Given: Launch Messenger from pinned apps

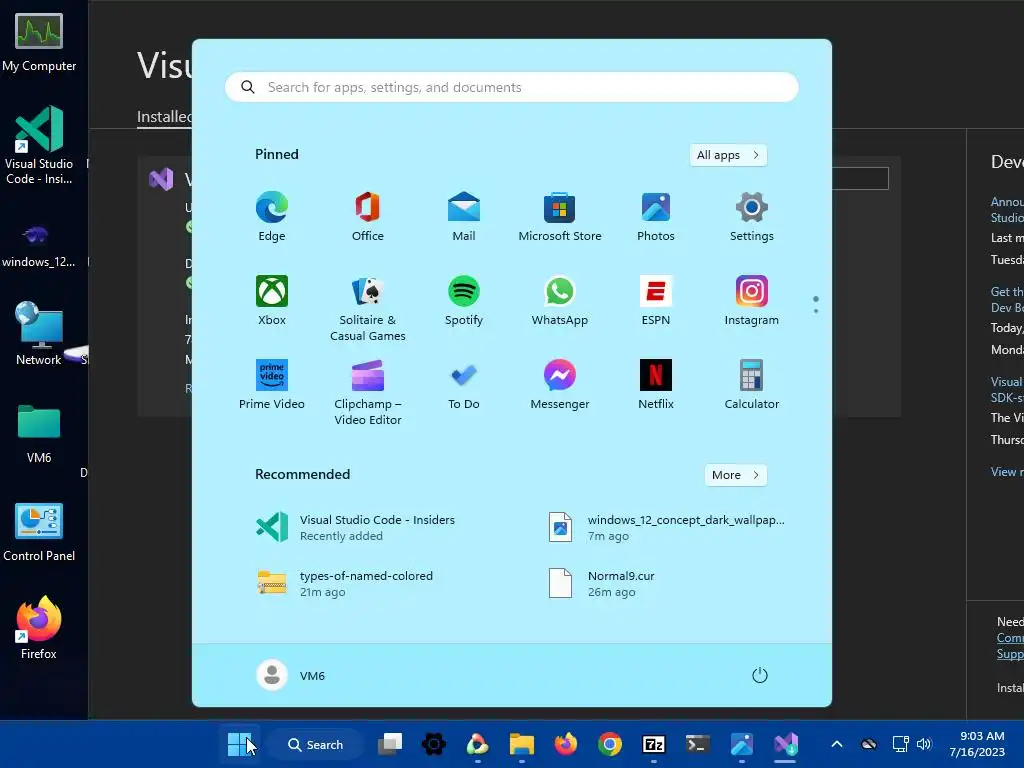Looking at the screenshot, I should pyautogui.click(x=560, y=385).
